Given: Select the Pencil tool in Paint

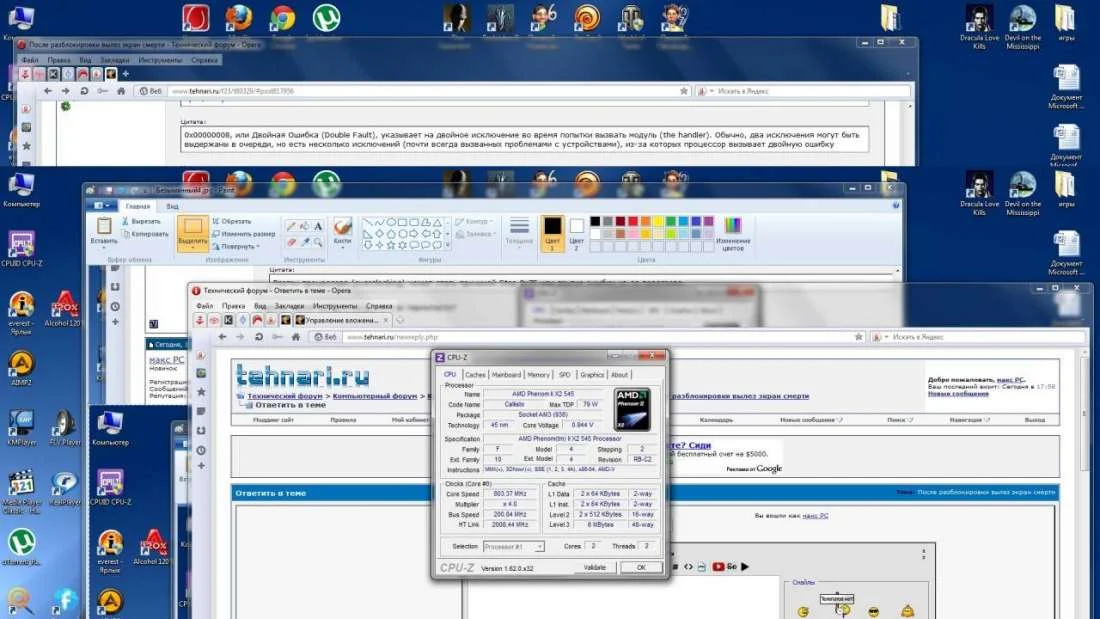Looking at the screenshot, I should (291, 226).
